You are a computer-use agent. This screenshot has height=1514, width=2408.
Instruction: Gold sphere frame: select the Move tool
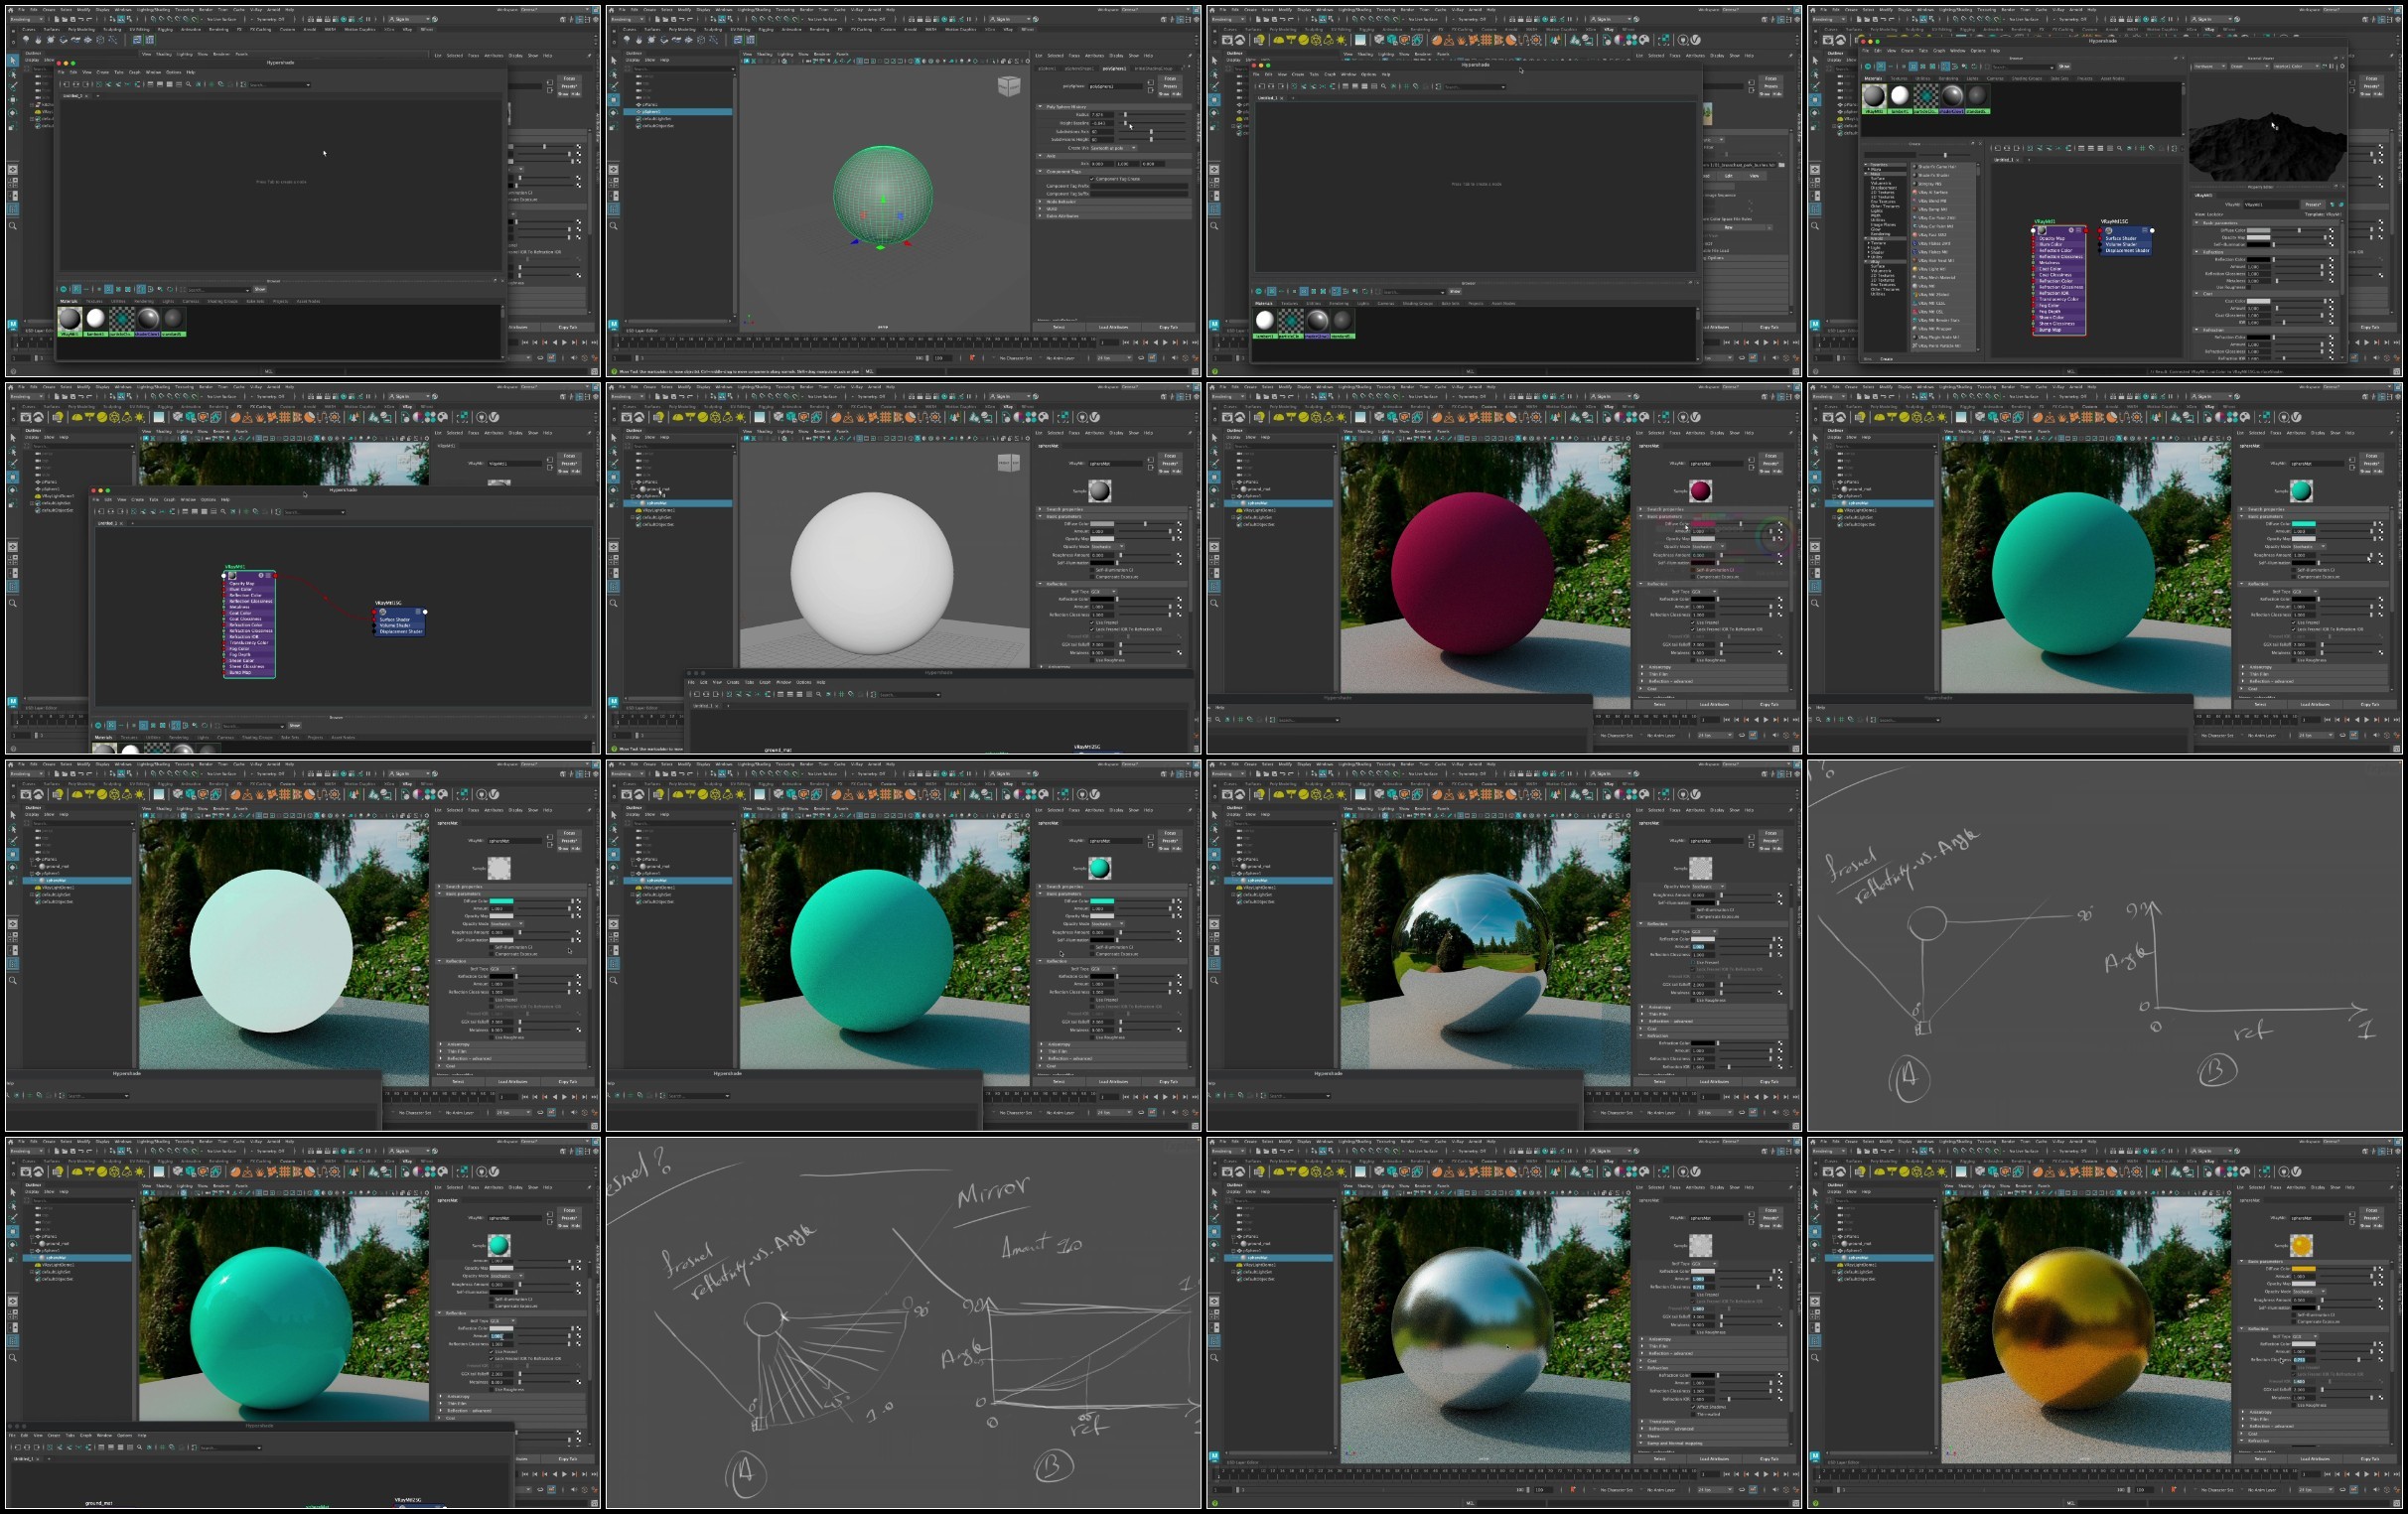click(x=1816, y=1231)
